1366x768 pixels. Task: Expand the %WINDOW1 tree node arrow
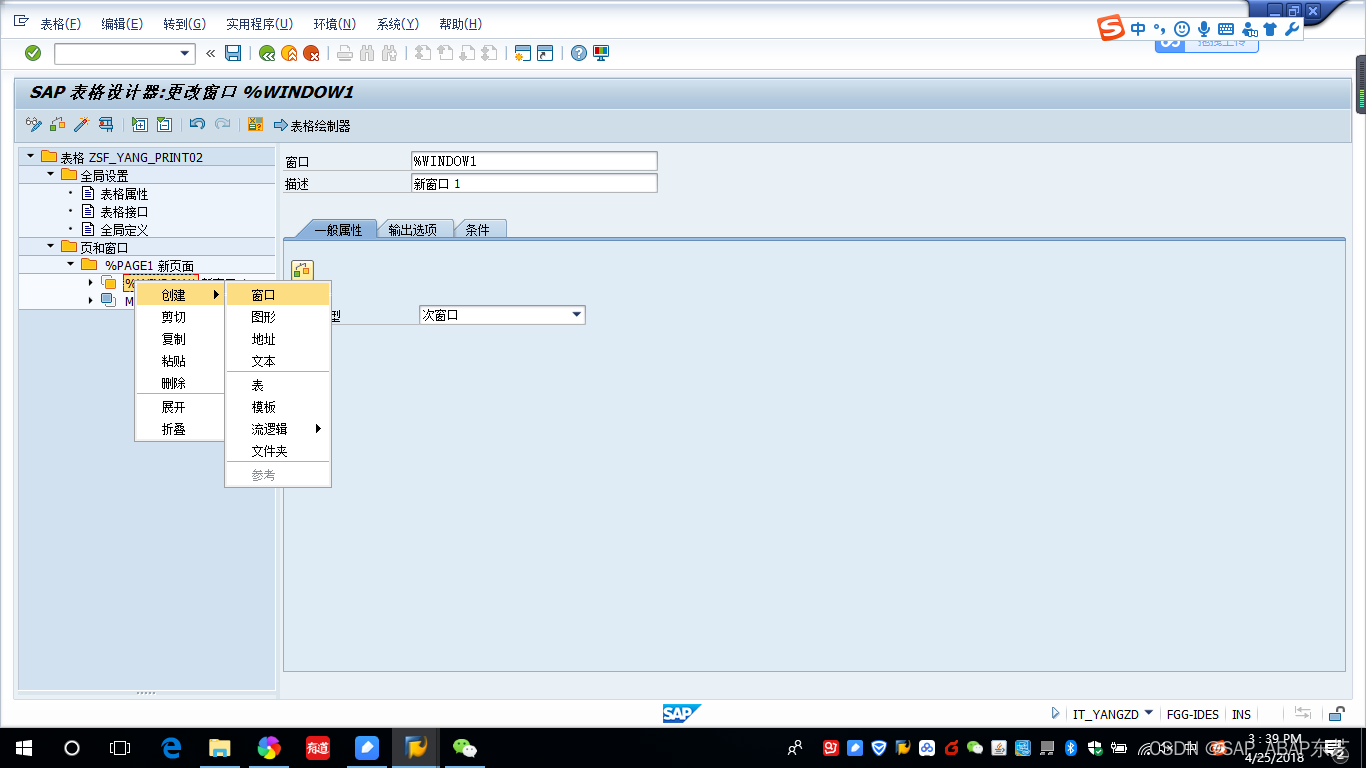tap(90, 282)
